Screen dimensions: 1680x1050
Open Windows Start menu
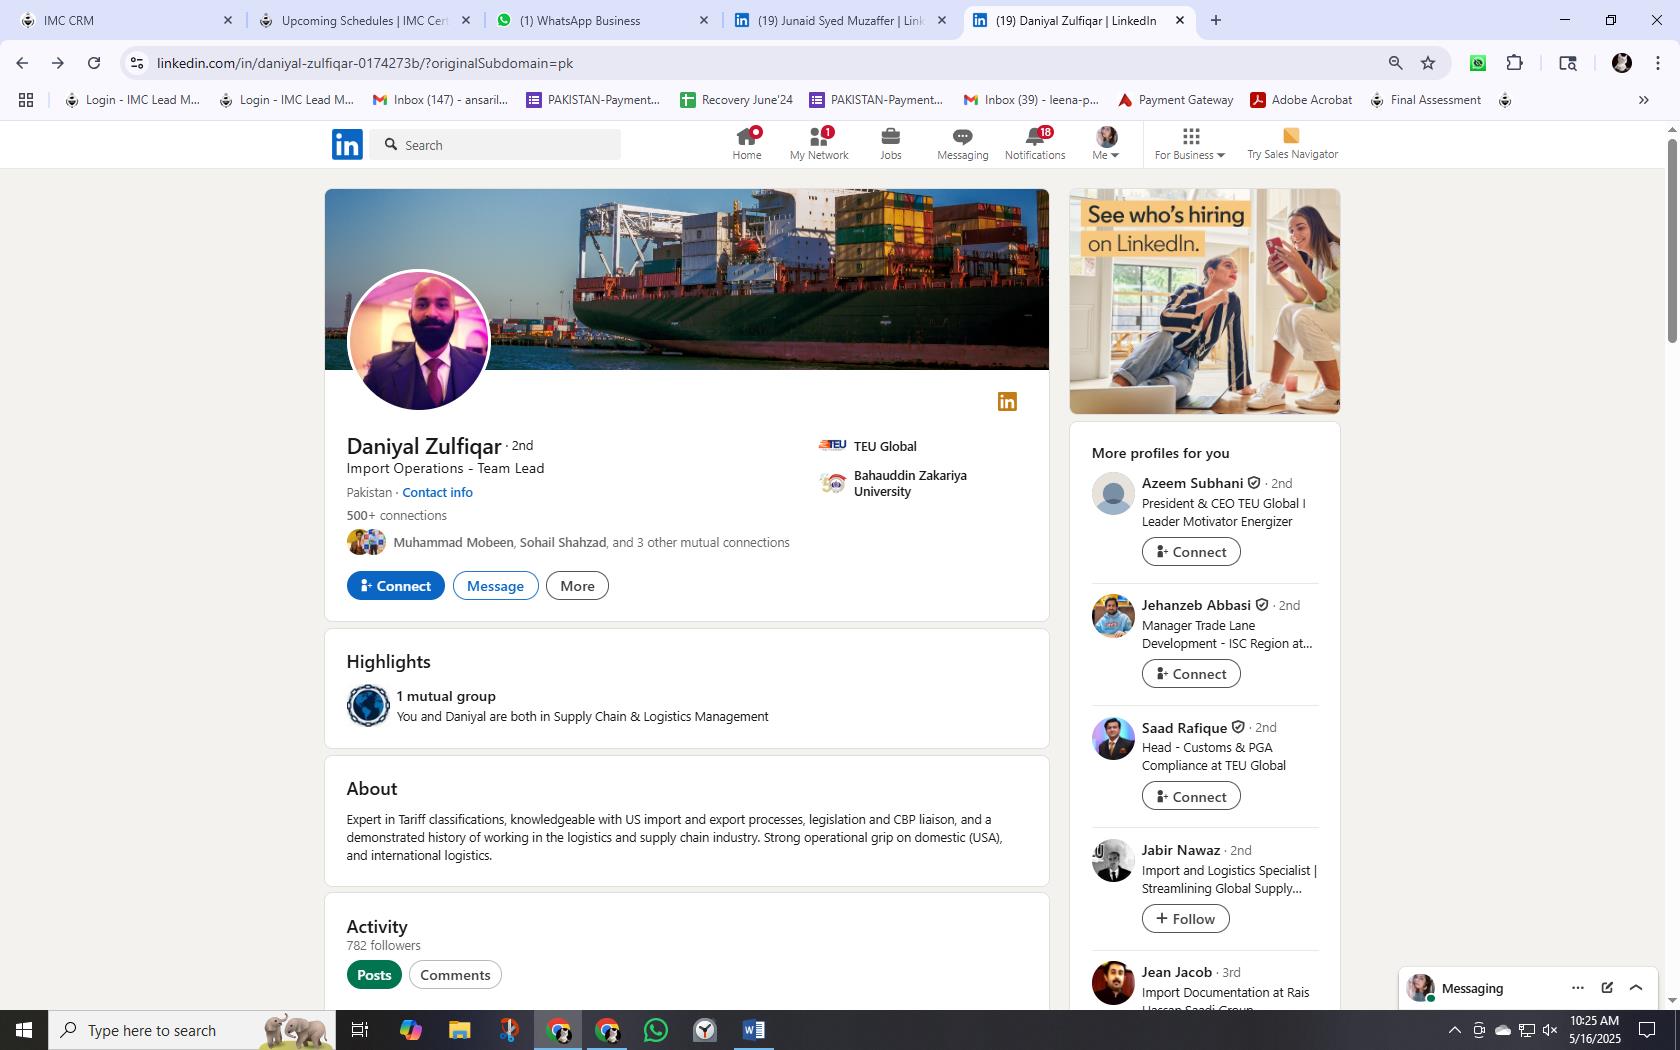24,1030
